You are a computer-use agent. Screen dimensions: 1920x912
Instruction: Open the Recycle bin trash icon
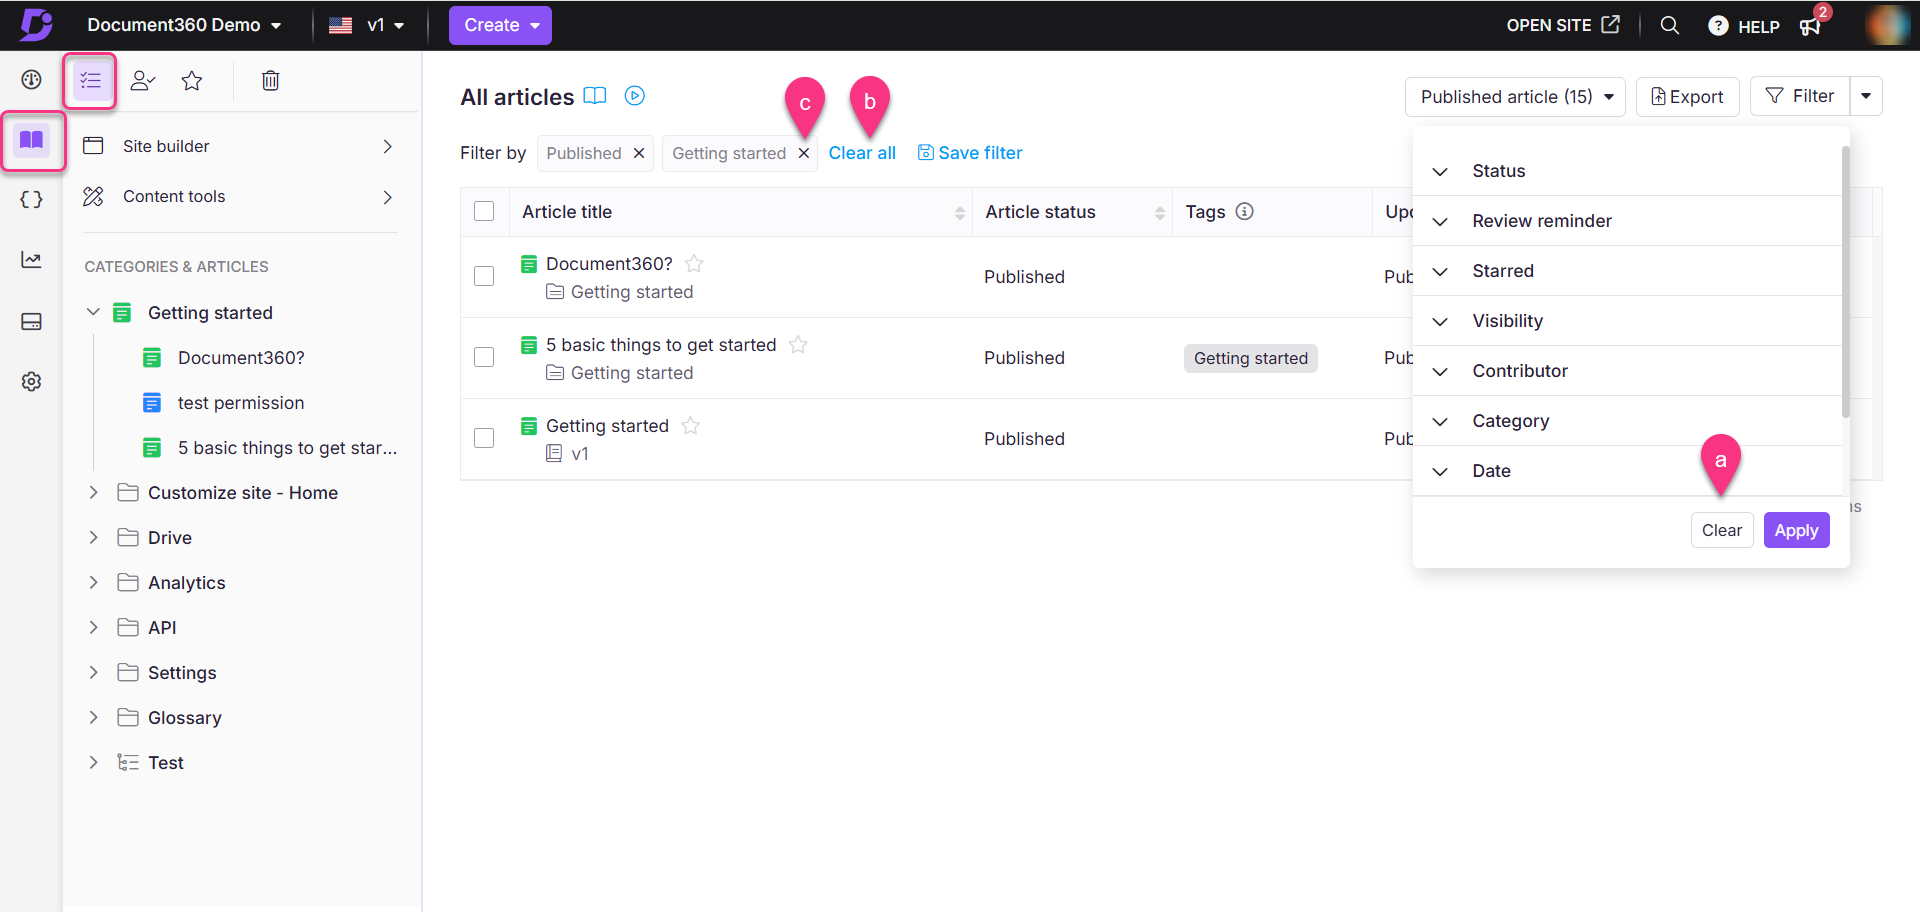point(270,81)
